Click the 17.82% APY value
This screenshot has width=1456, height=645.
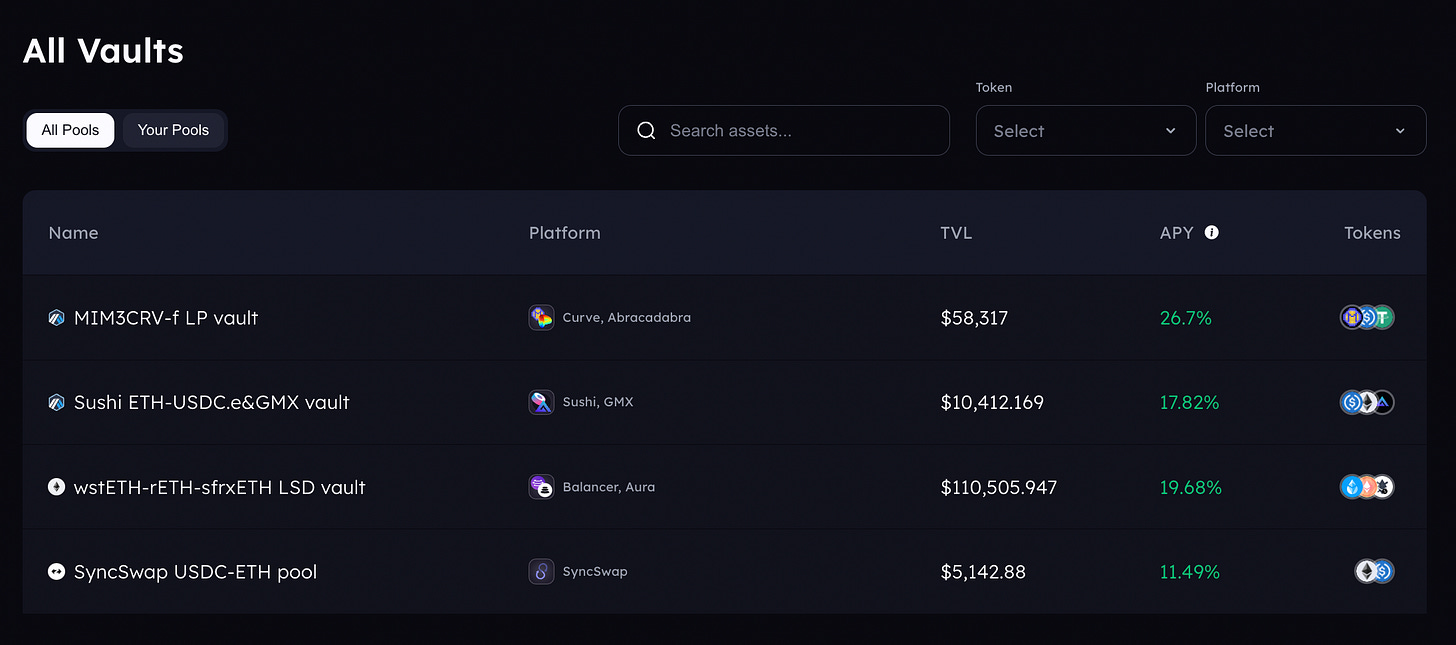coord(1190,403)
